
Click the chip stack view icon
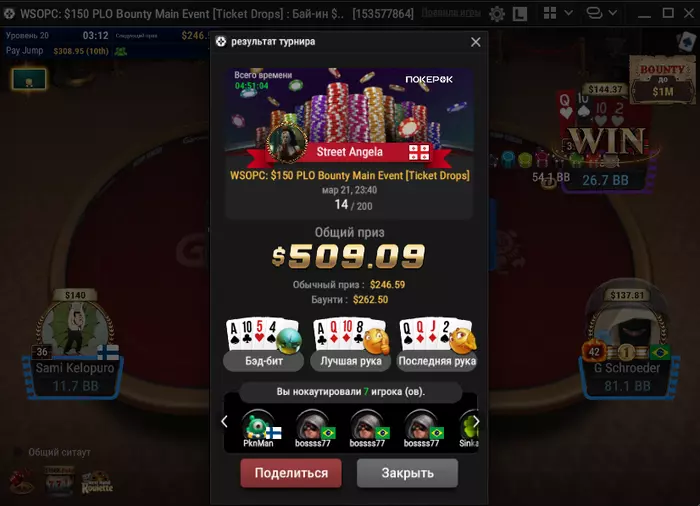point(594,13)
